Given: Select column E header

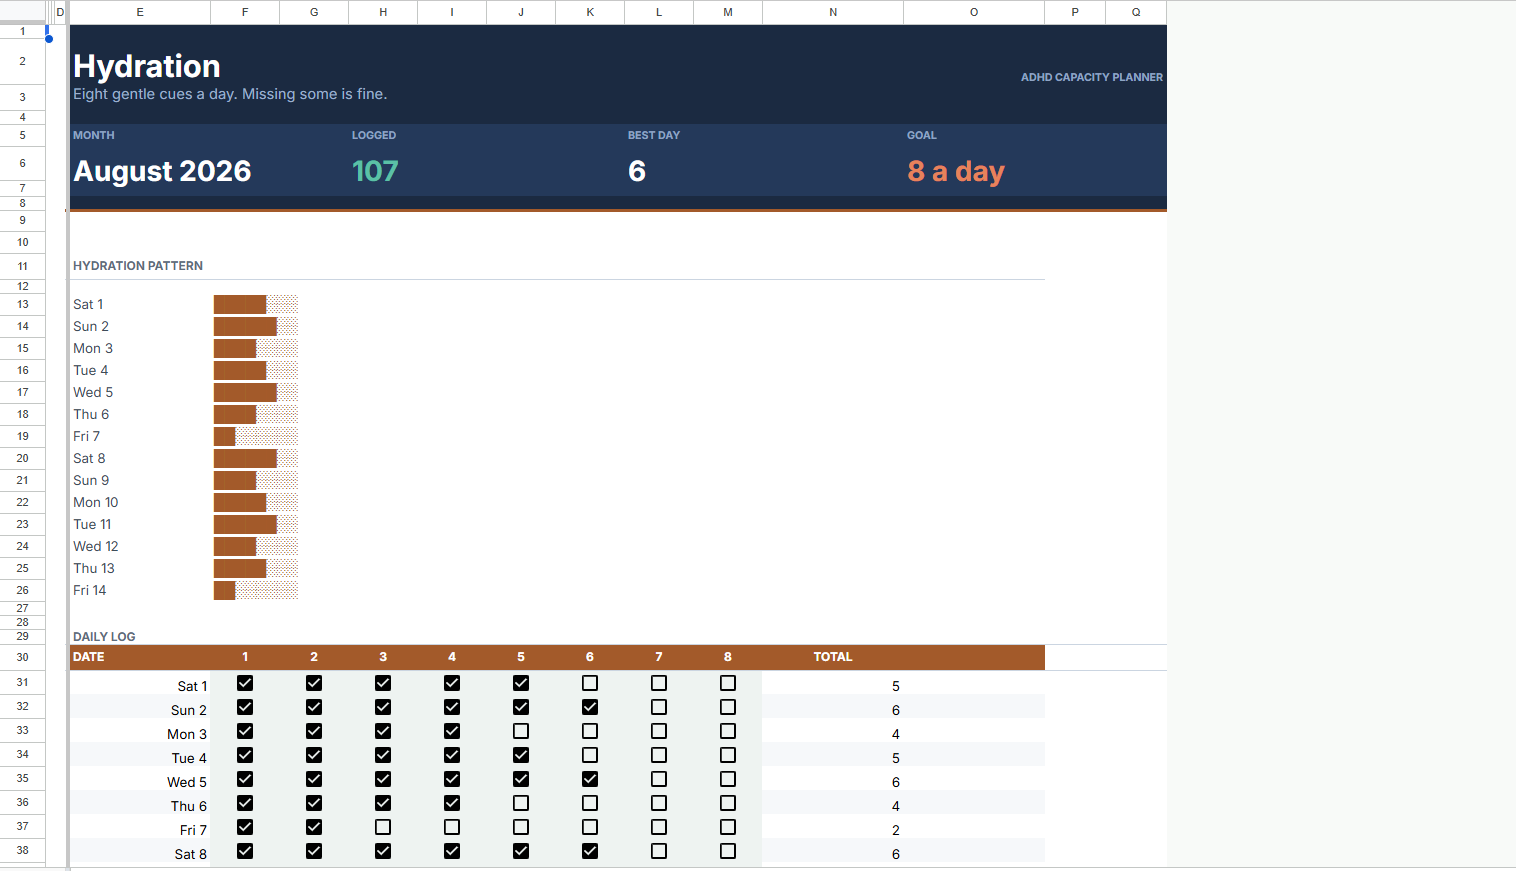Looking at the screenshot, I should click(x=140, y=12).
